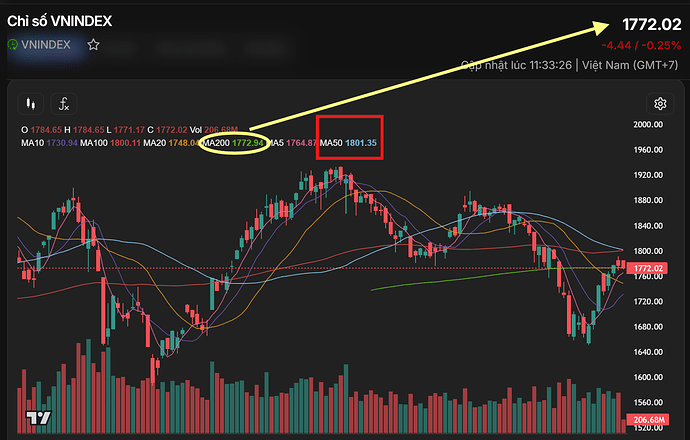Click the Open value 1784.65
Image resolution: width=690 pixels, height=440 pixels.
point(46,130)
